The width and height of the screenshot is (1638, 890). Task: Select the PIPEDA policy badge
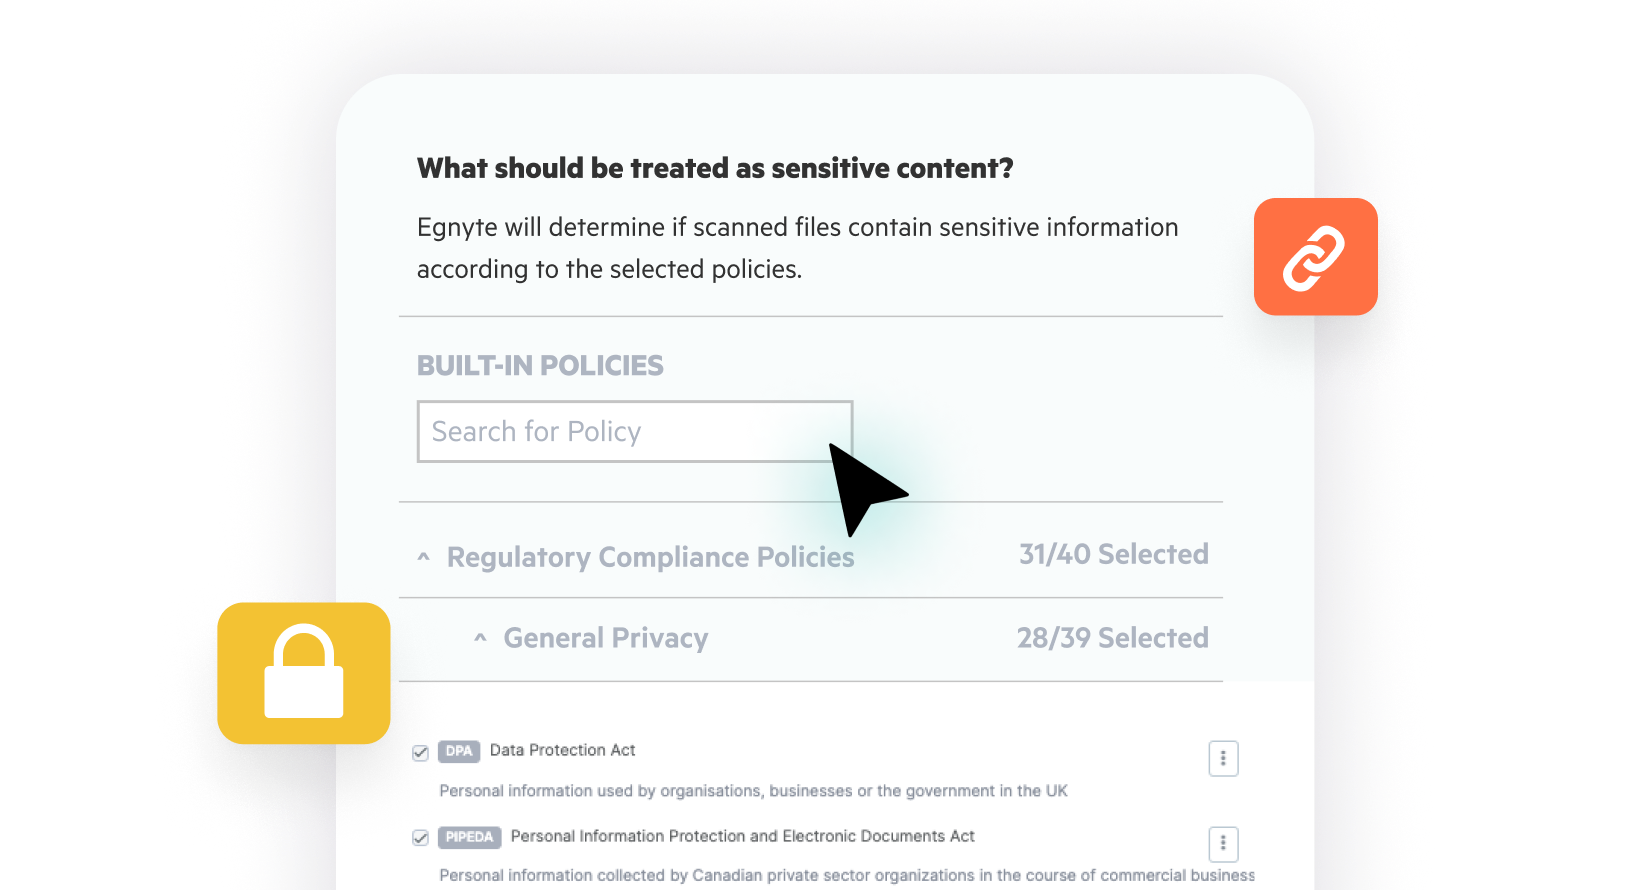[x=470, y=837]
